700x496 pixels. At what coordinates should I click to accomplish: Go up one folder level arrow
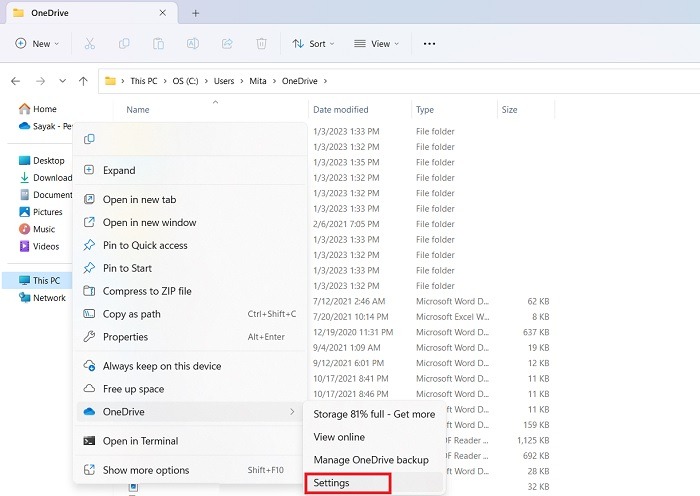click(83, 81)
